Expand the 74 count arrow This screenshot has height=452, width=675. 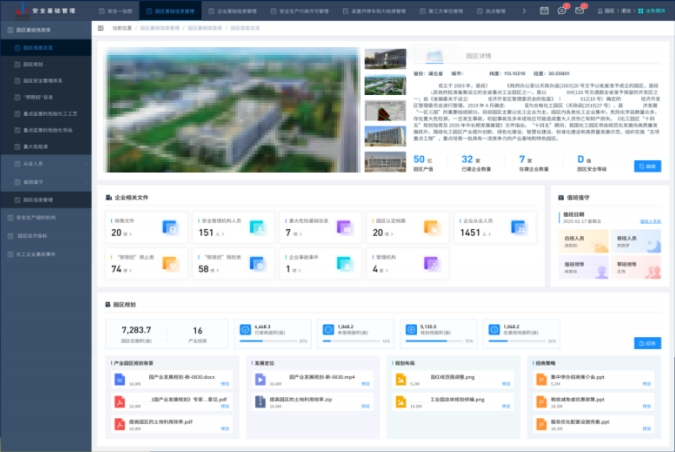coord(130,270)
